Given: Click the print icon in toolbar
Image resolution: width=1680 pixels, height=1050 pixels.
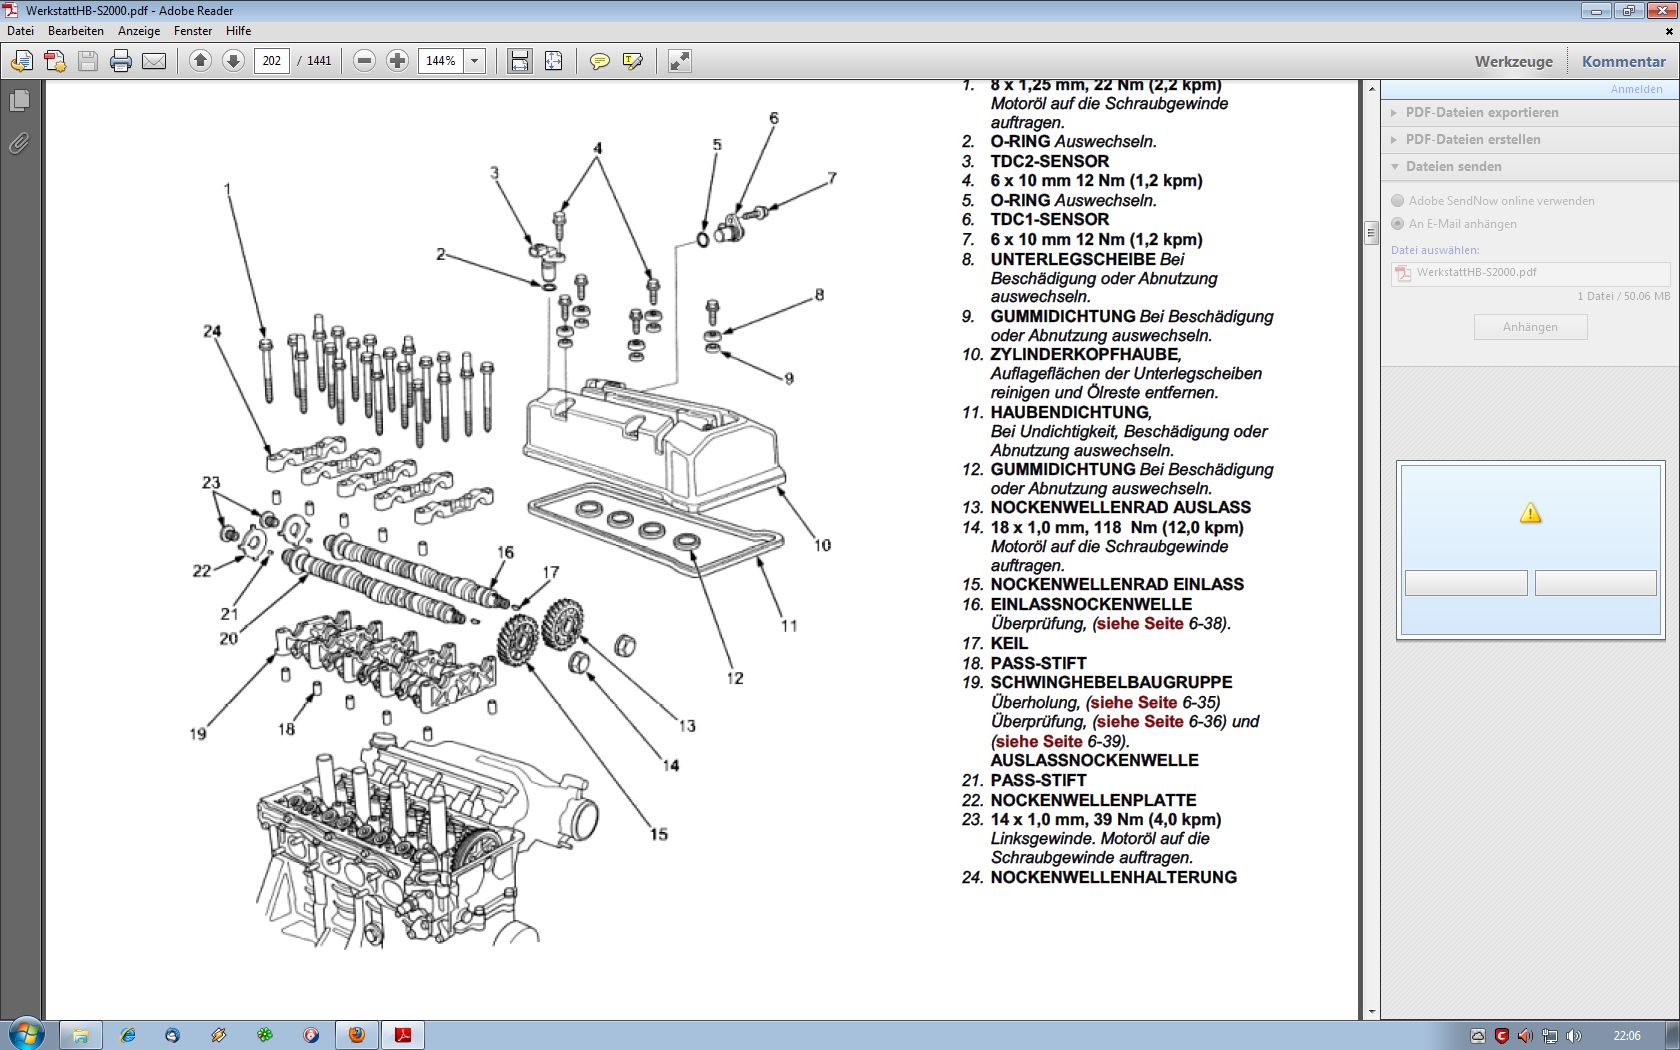Looking at the screenshot, I should pyautogui.click(x=121, y=61).
